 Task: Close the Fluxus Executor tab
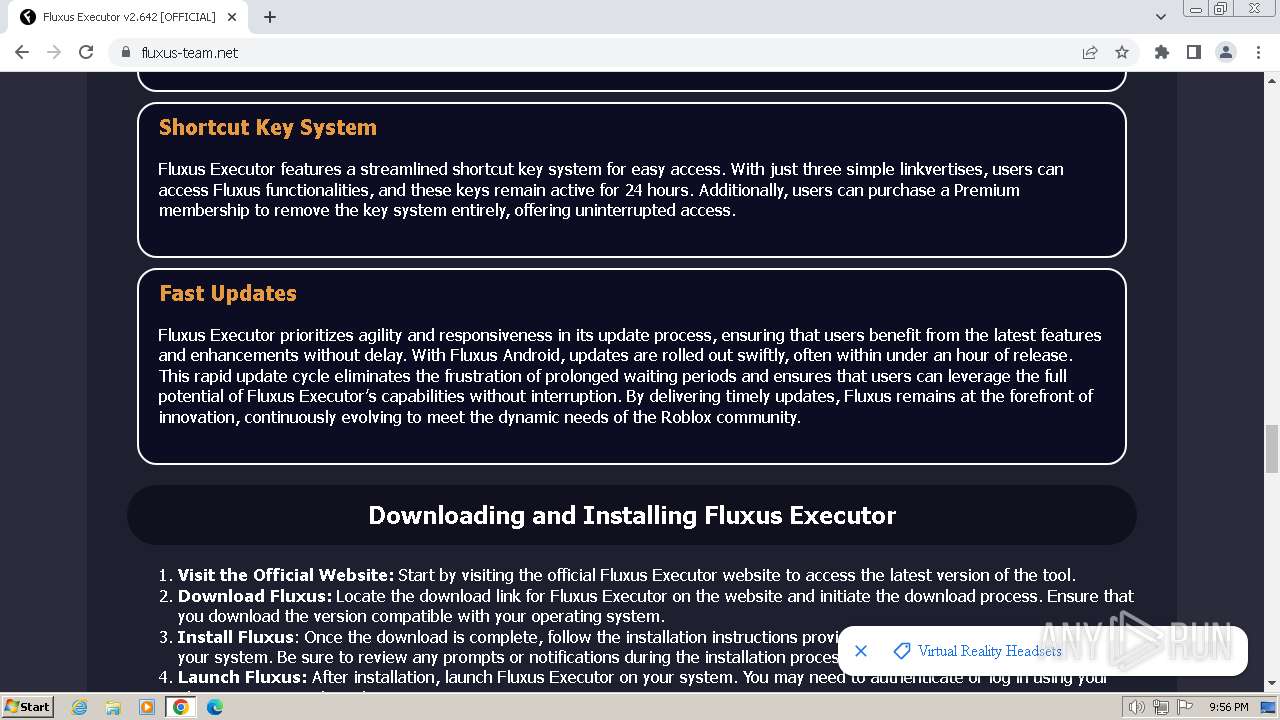pyautogui.click(x=231, y=17)
